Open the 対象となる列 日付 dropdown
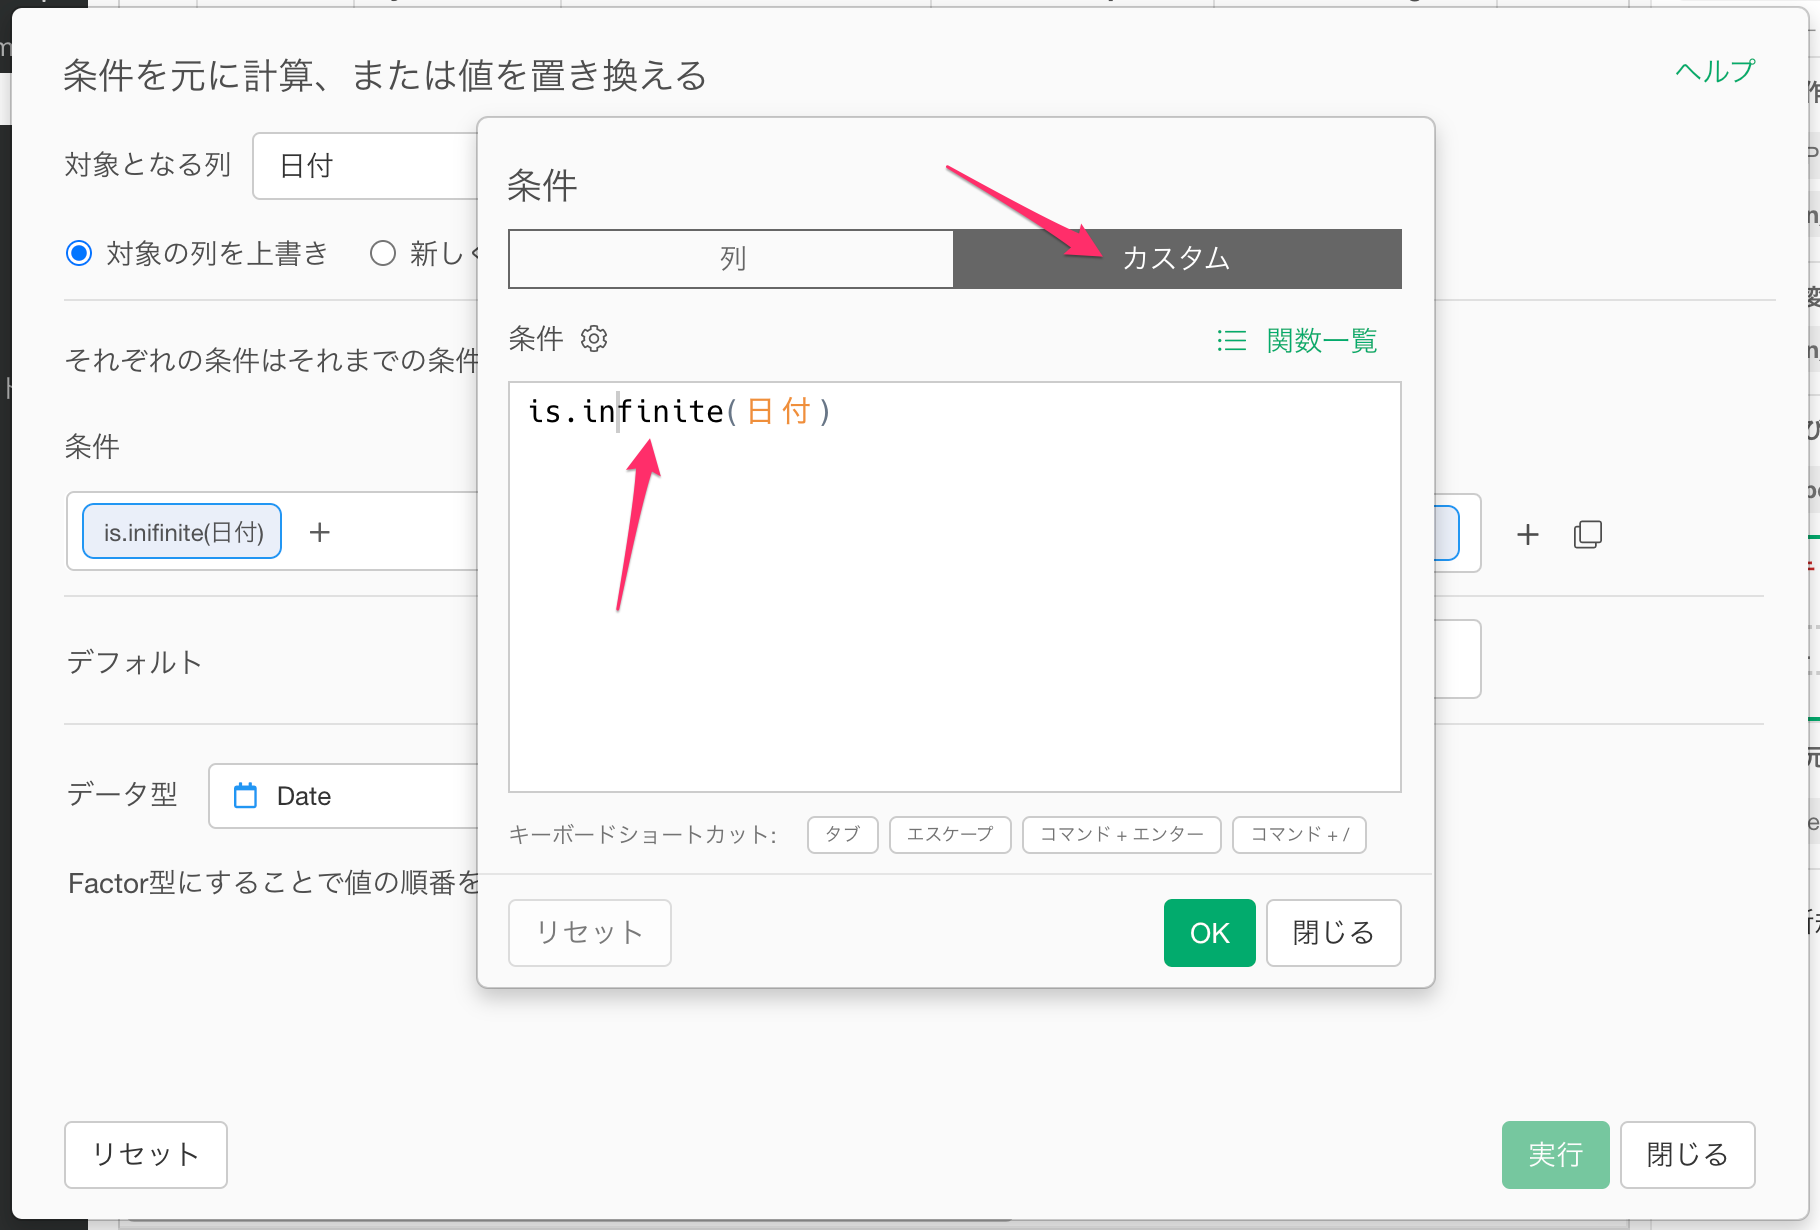The image size is (1820, 1230). click(x=366, y=166)
